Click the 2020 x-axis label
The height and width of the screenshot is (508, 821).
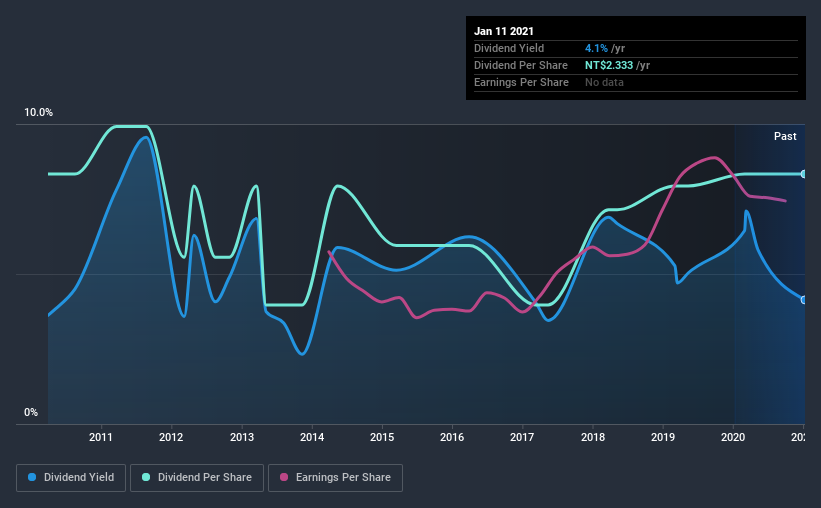tap(733, 437)
